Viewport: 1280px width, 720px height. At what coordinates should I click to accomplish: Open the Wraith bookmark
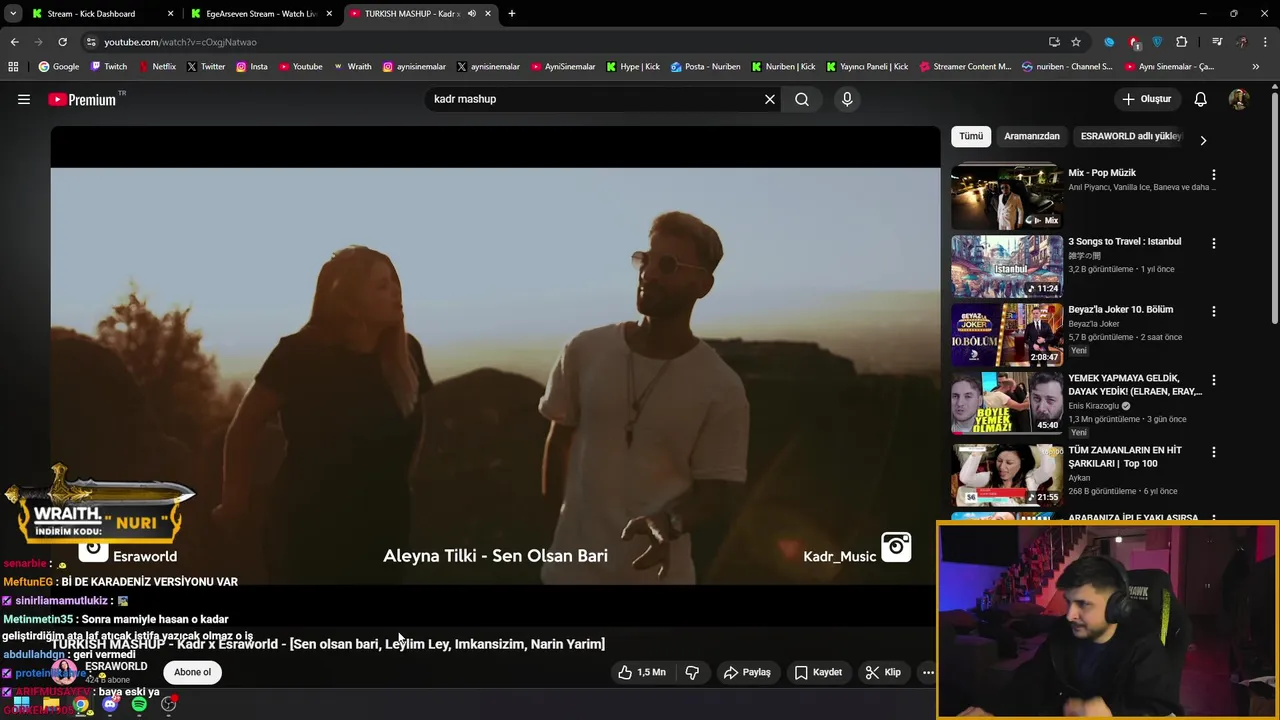tap(352, 67)
